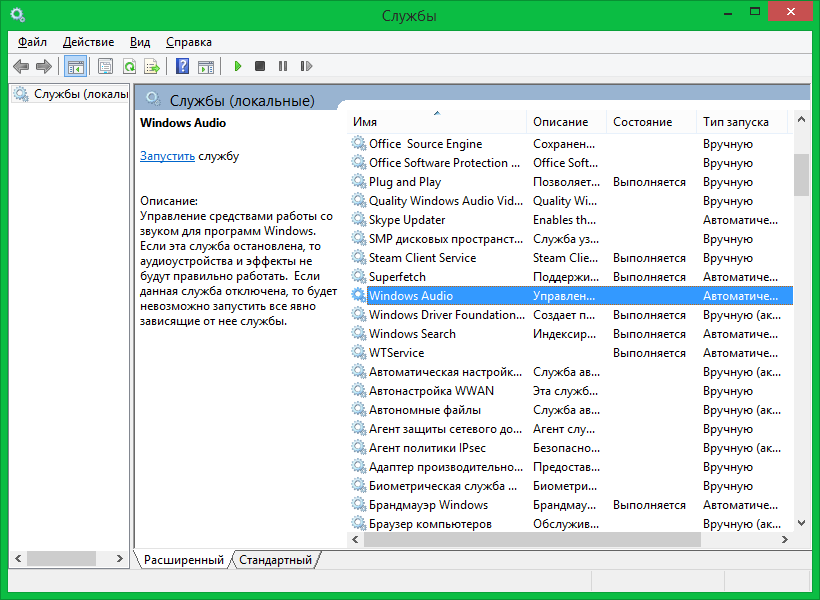The width and height of the screenshot is (820, 600).
Task: Click the Запустить link to start service
Action: pyautogui.click(x=167, y=156)
